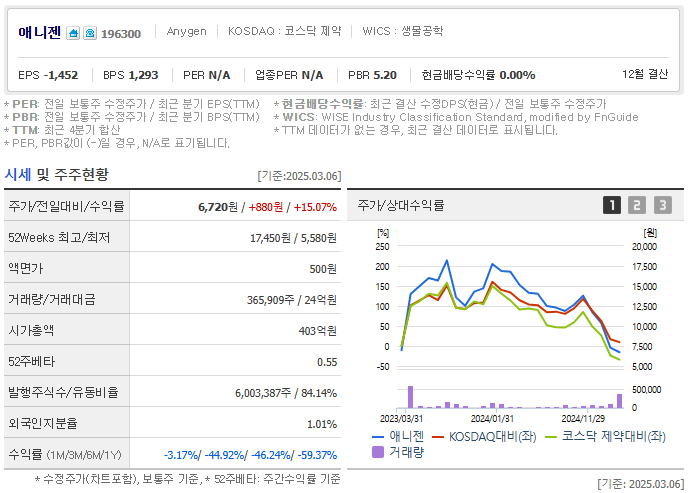
Task: Click the 발행주식수/유동비율 row label
Action: (63, 392)
